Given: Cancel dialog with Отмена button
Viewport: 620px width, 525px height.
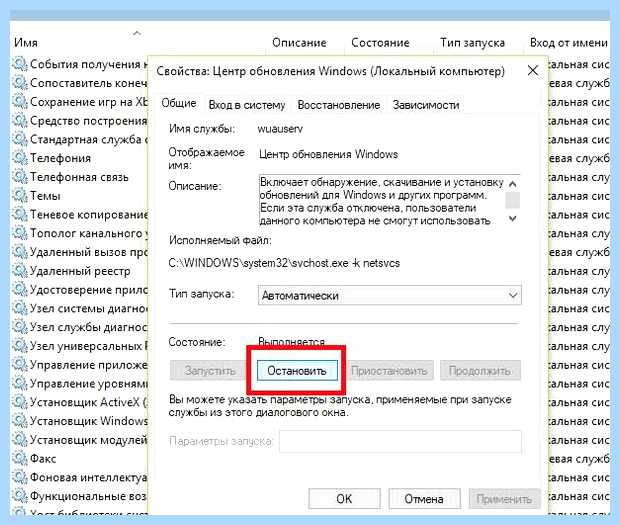Looking at the screenshot, I should (x=424, y=499).
